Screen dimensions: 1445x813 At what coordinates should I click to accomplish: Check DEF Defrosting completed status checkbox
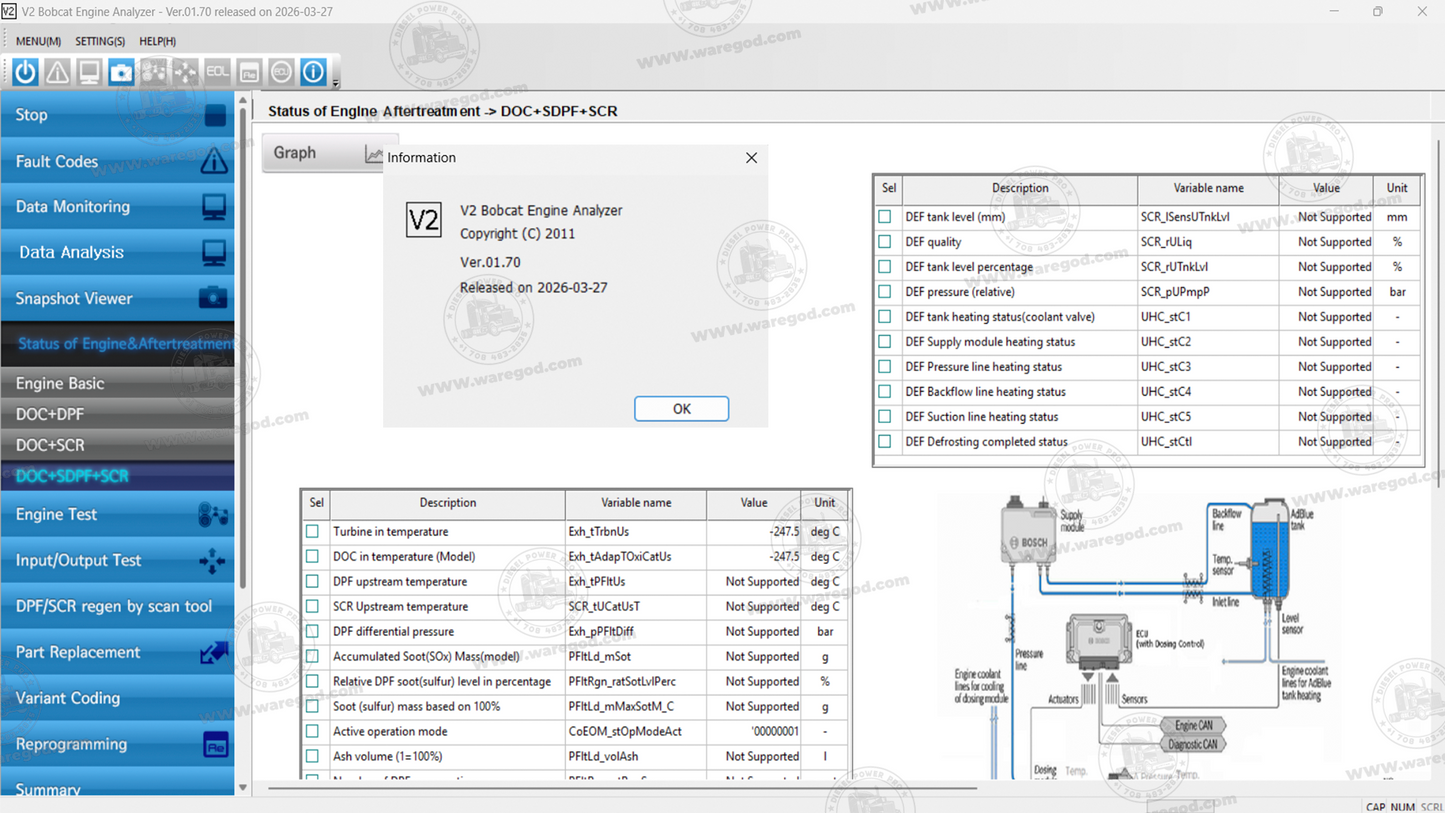coord(885,442)
